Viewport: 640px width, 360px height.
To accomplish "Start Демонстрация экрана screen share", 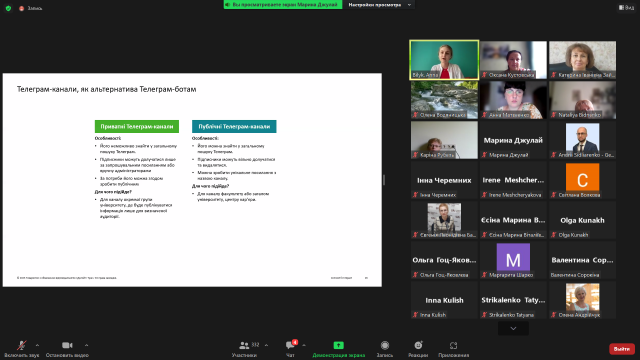I will pyautogui.click(x=338, y=349).
